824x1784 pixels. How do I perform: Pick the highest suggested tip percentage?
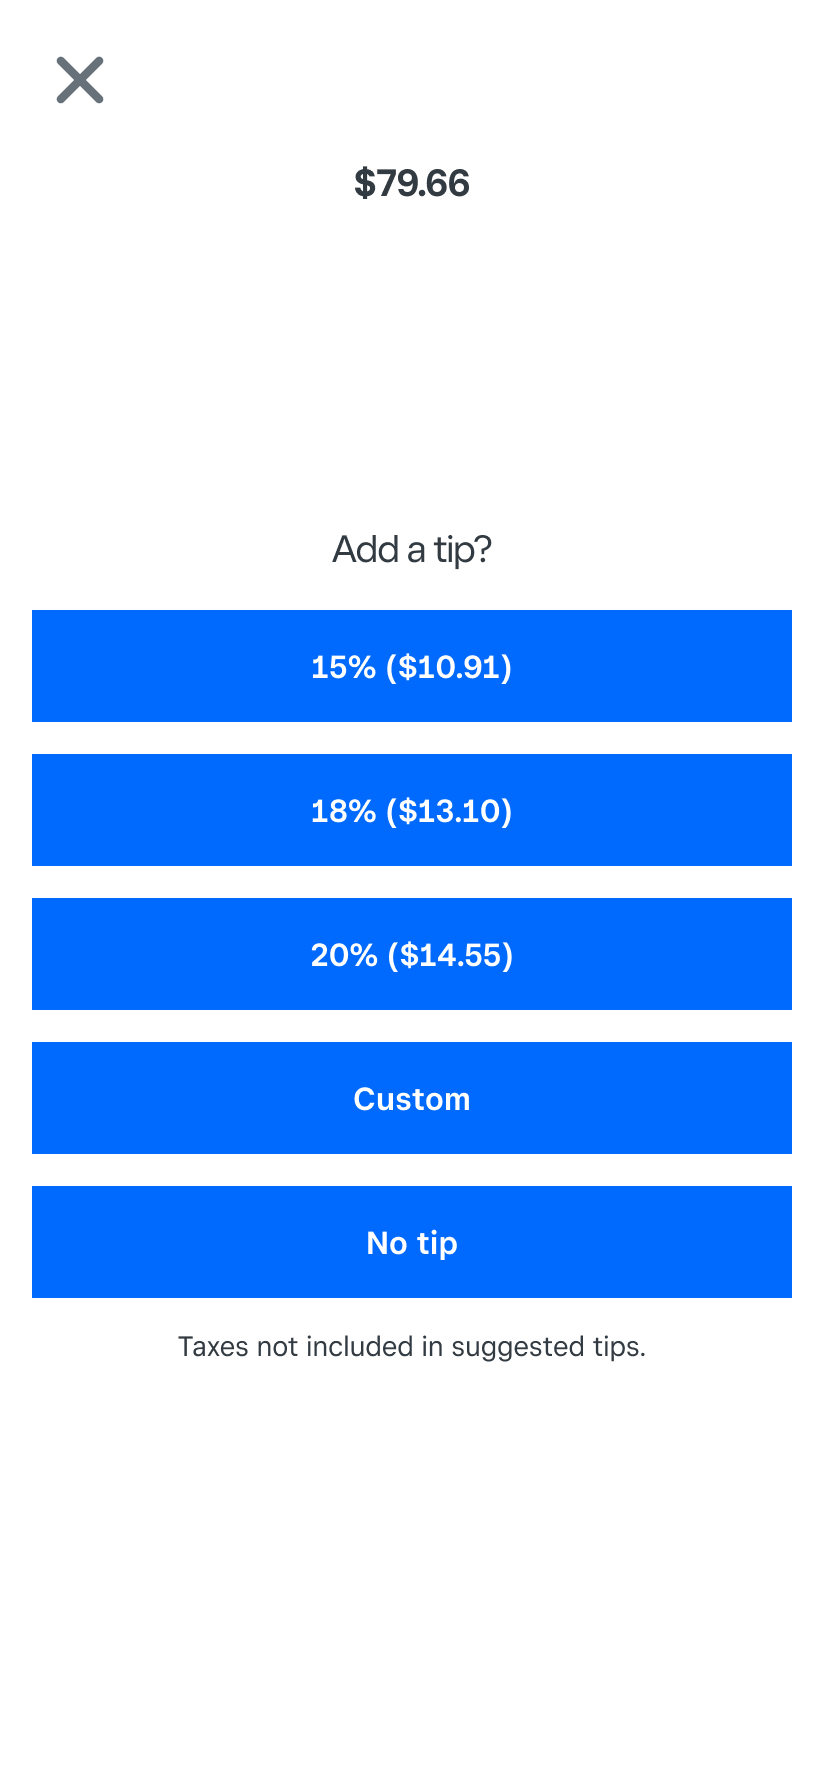tap(411, 954)
